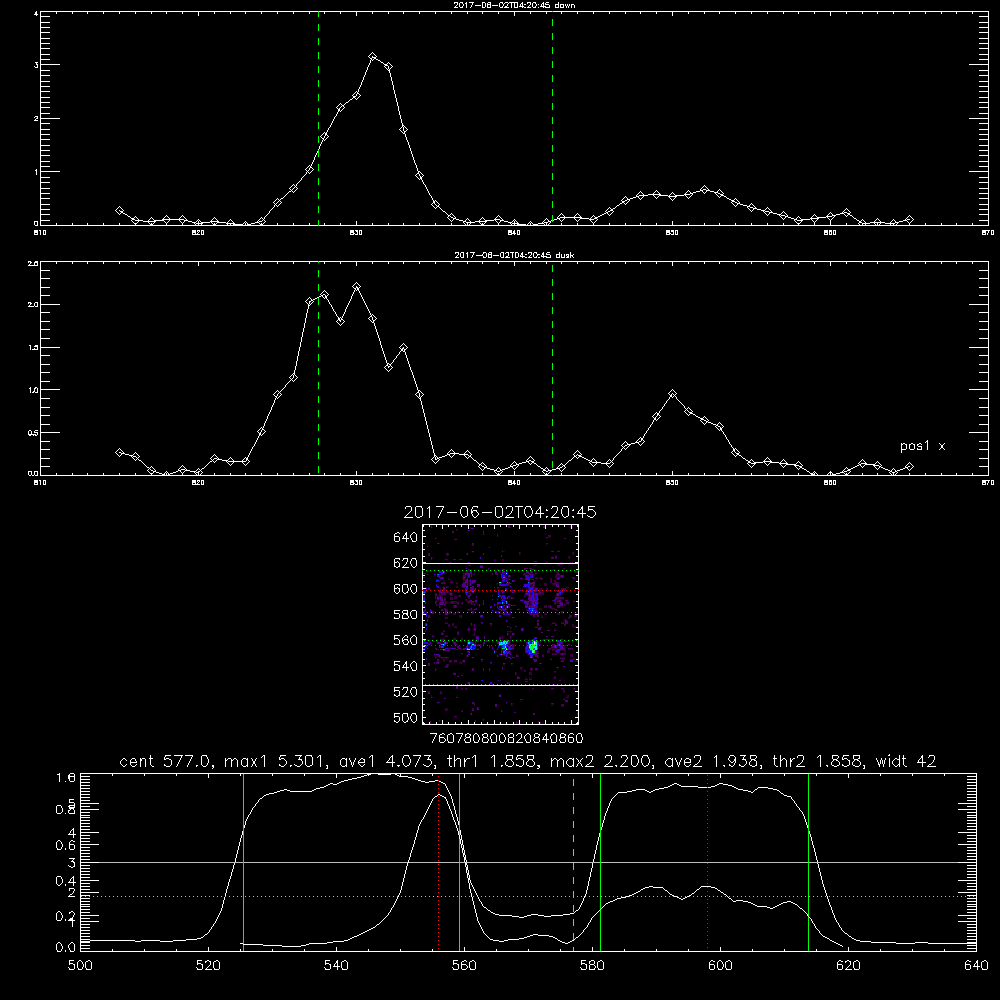
Task: Click the rightmost green solid line in bottom plot
Action: 808,862
